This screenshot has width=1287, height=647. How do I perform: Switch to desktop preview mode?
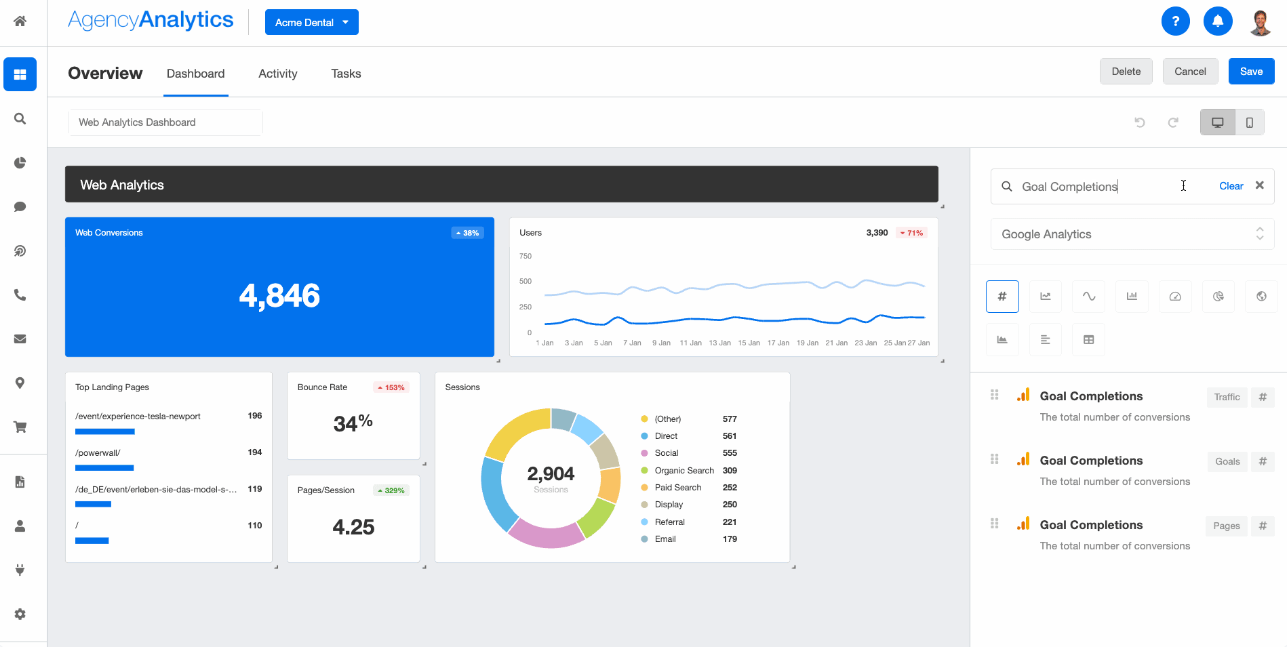1217,121
